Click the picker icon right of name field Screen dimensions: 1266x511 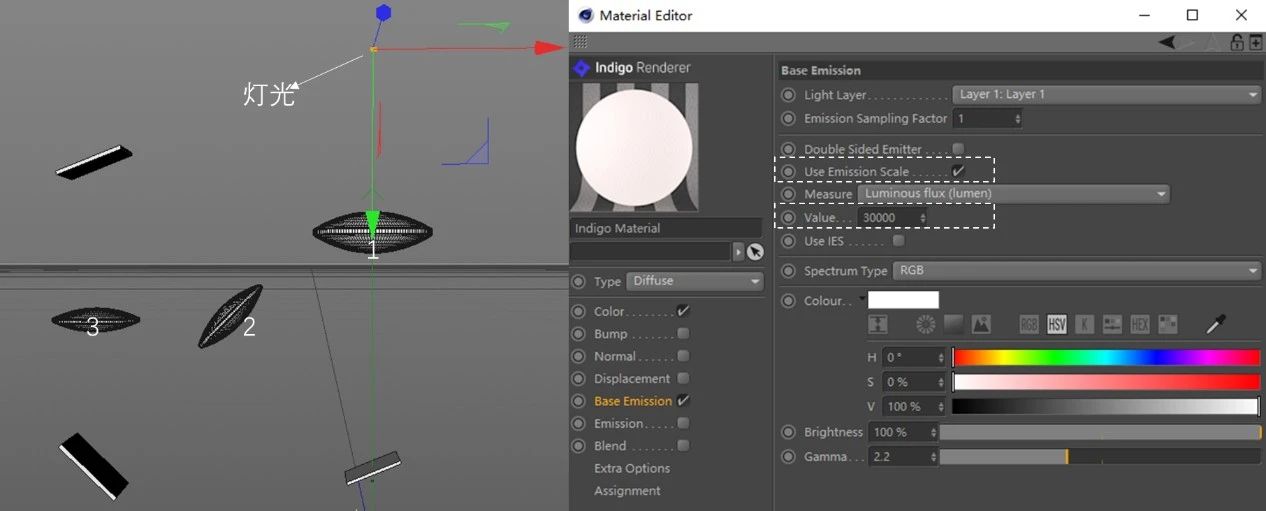tap(755, 252)
